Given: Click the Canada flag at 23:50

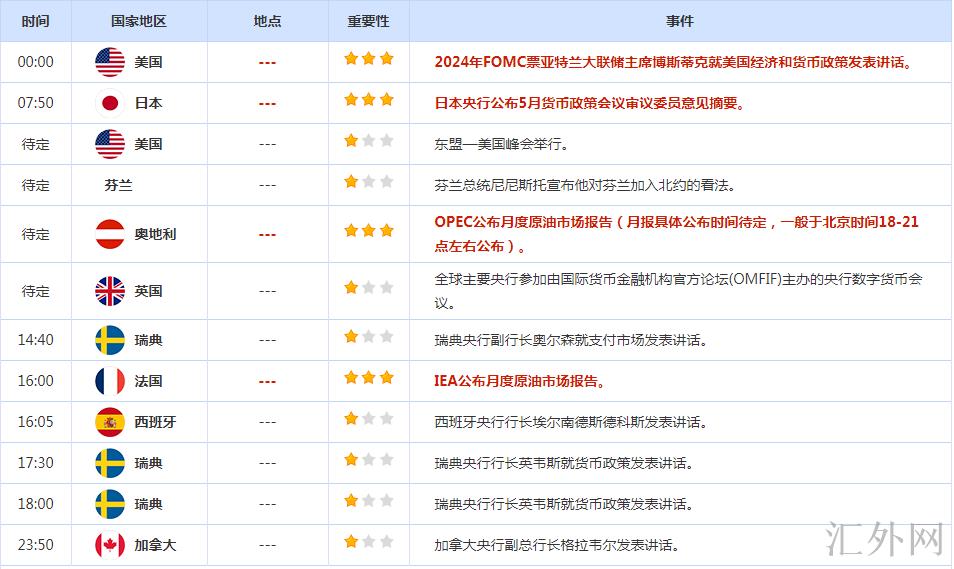Looking at the screenshot, I should pos(110,545).
